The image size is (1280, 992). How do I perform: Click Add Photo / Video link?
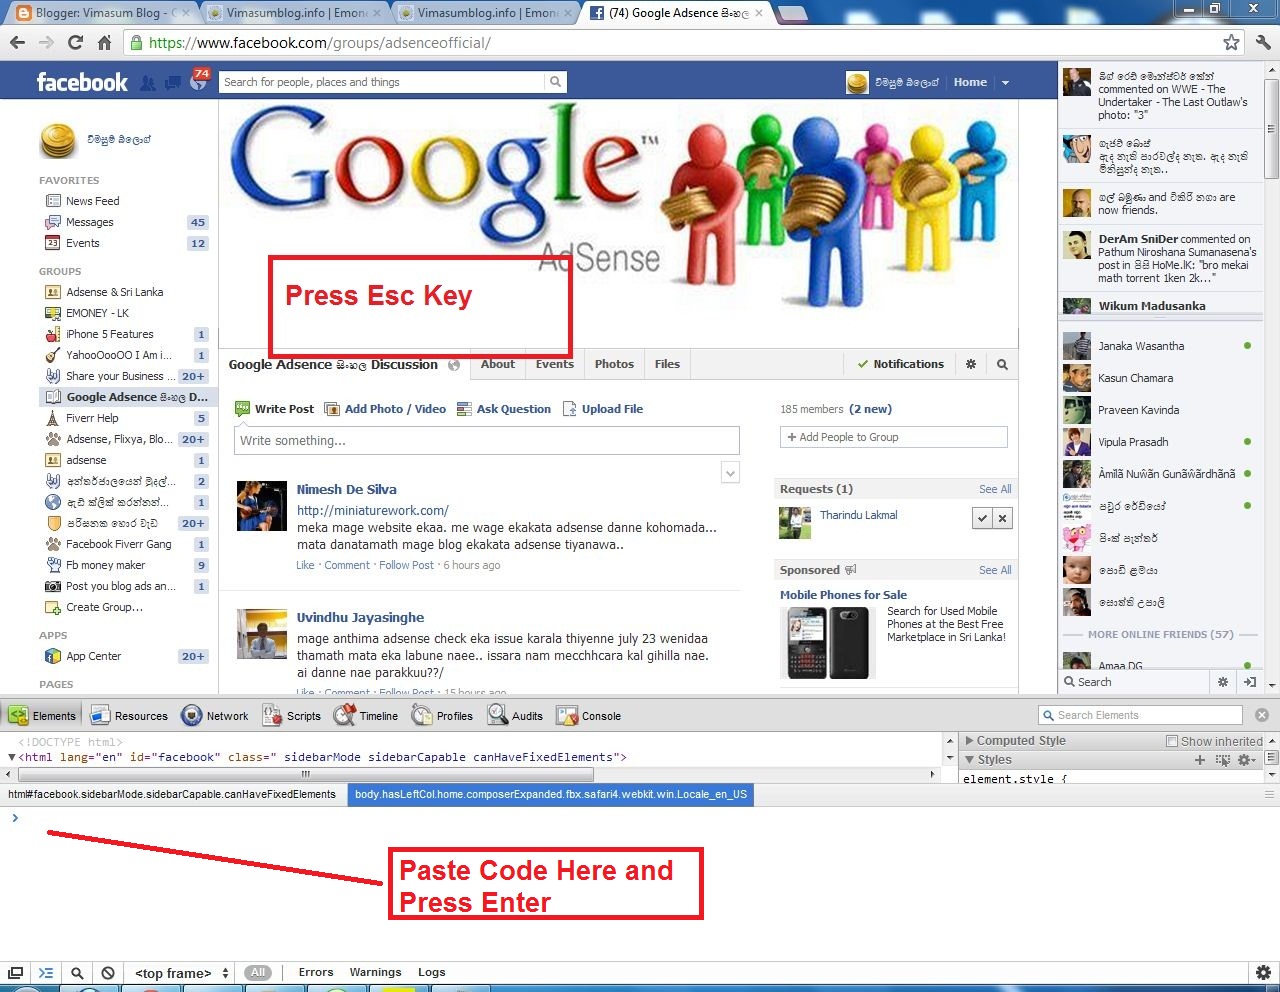pos(385,409)
